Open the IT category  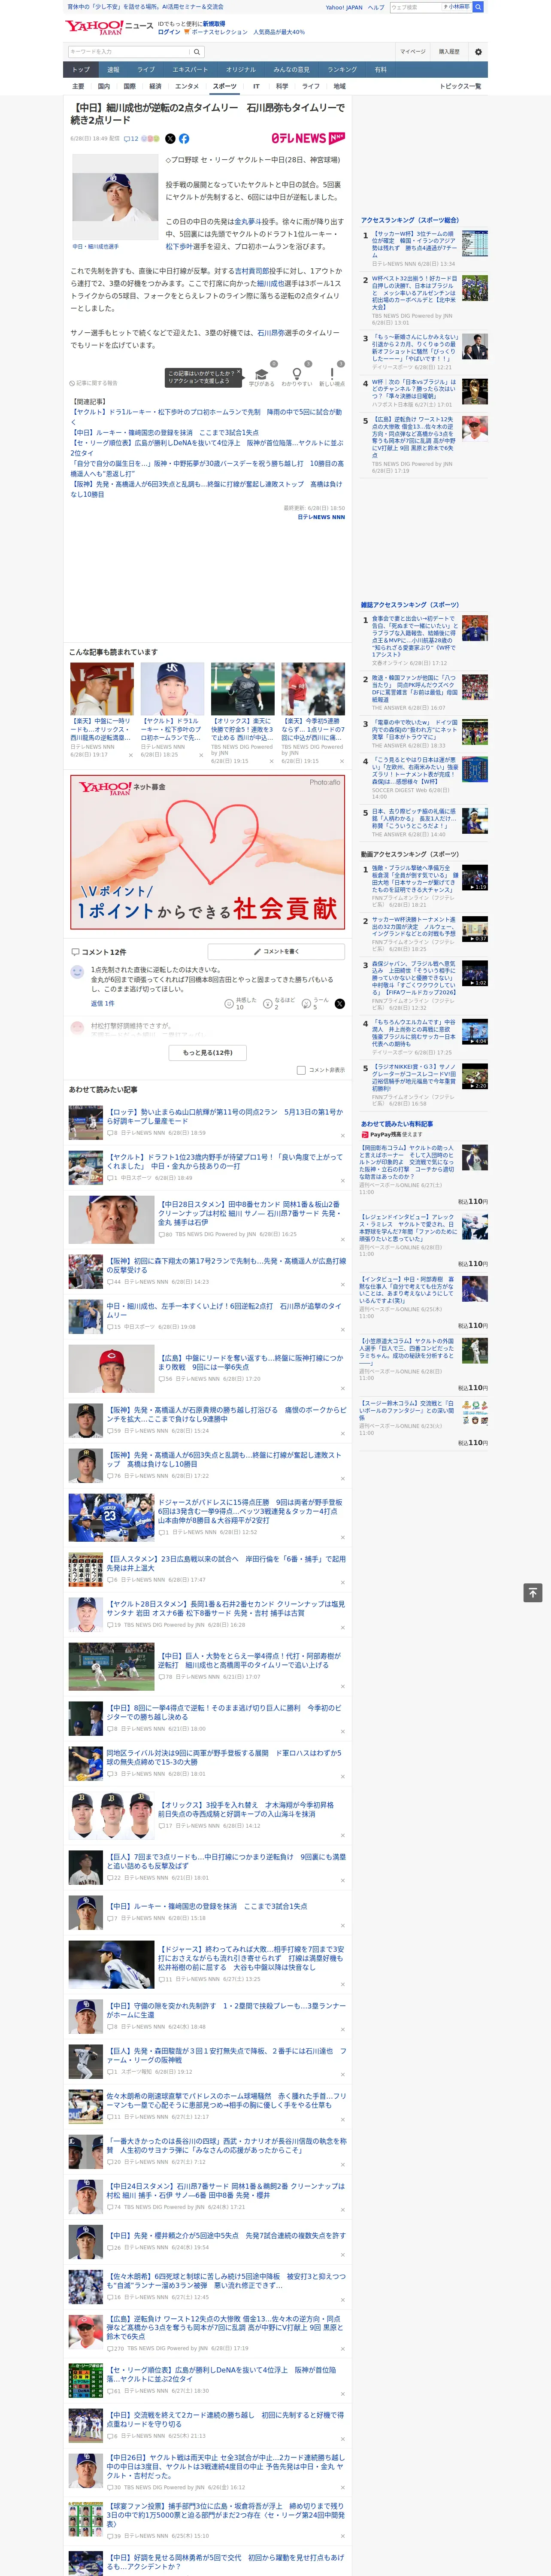pos(256,87)
